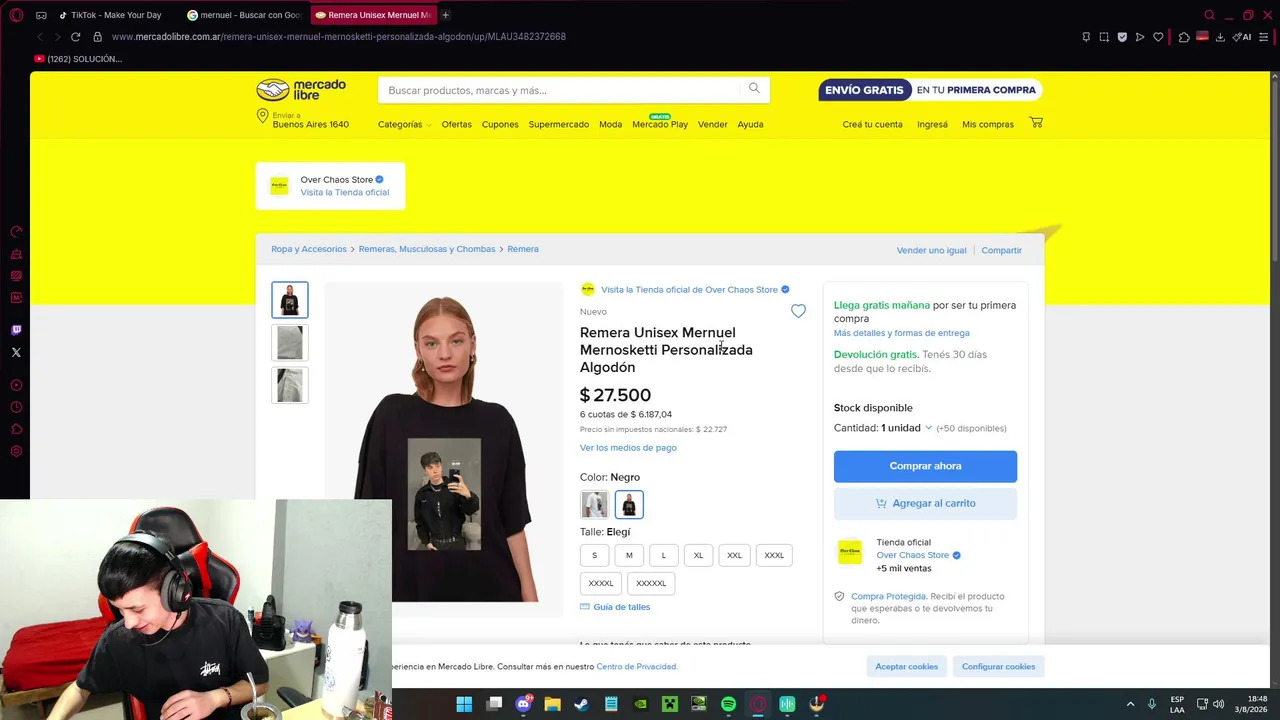The height and width of the screenshot is (720, 1280).
Task: Open the History clock icon in sidebar
Action: pyautogui.click(x=16, y=407)
